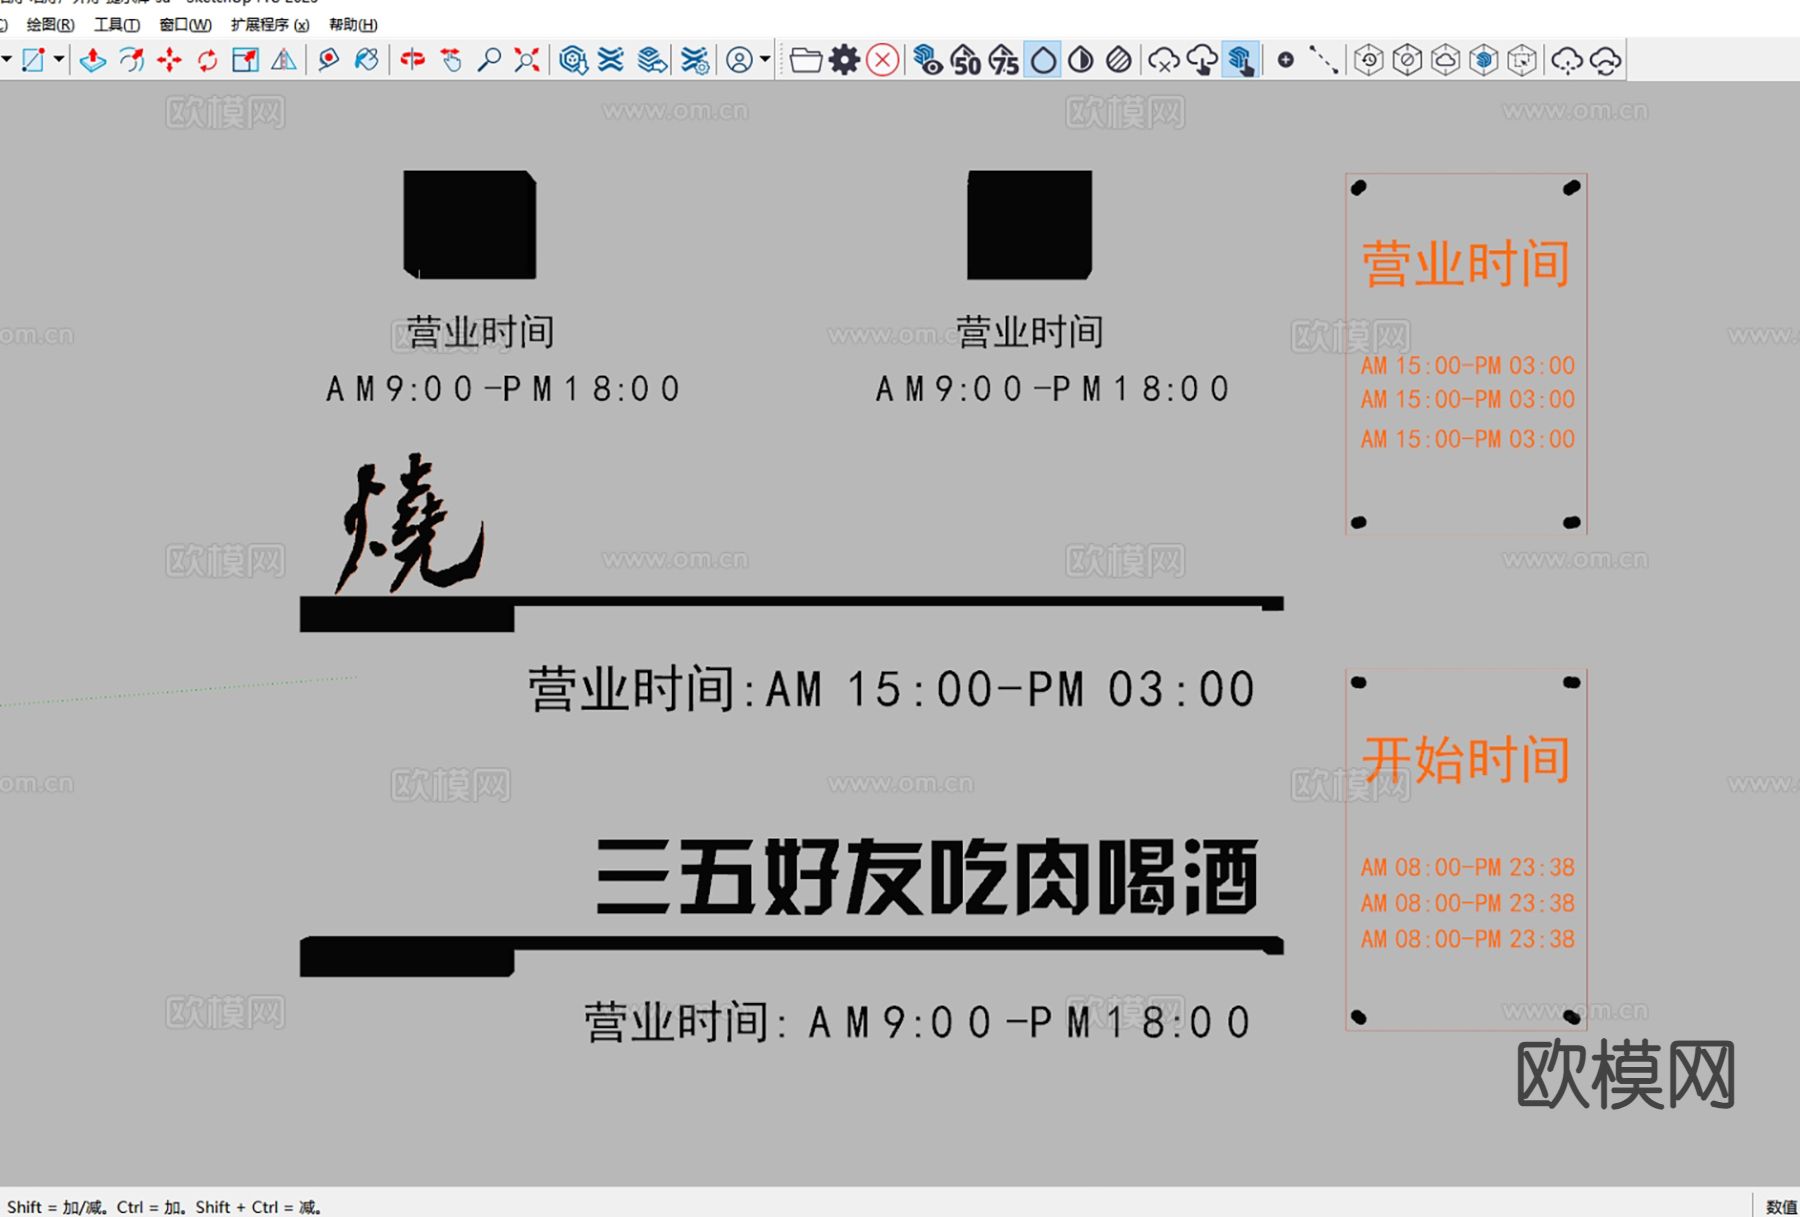Open the 扩展程序(x) menu
The height and width of the screenshot is (1217, 1800).
[270, 24]
